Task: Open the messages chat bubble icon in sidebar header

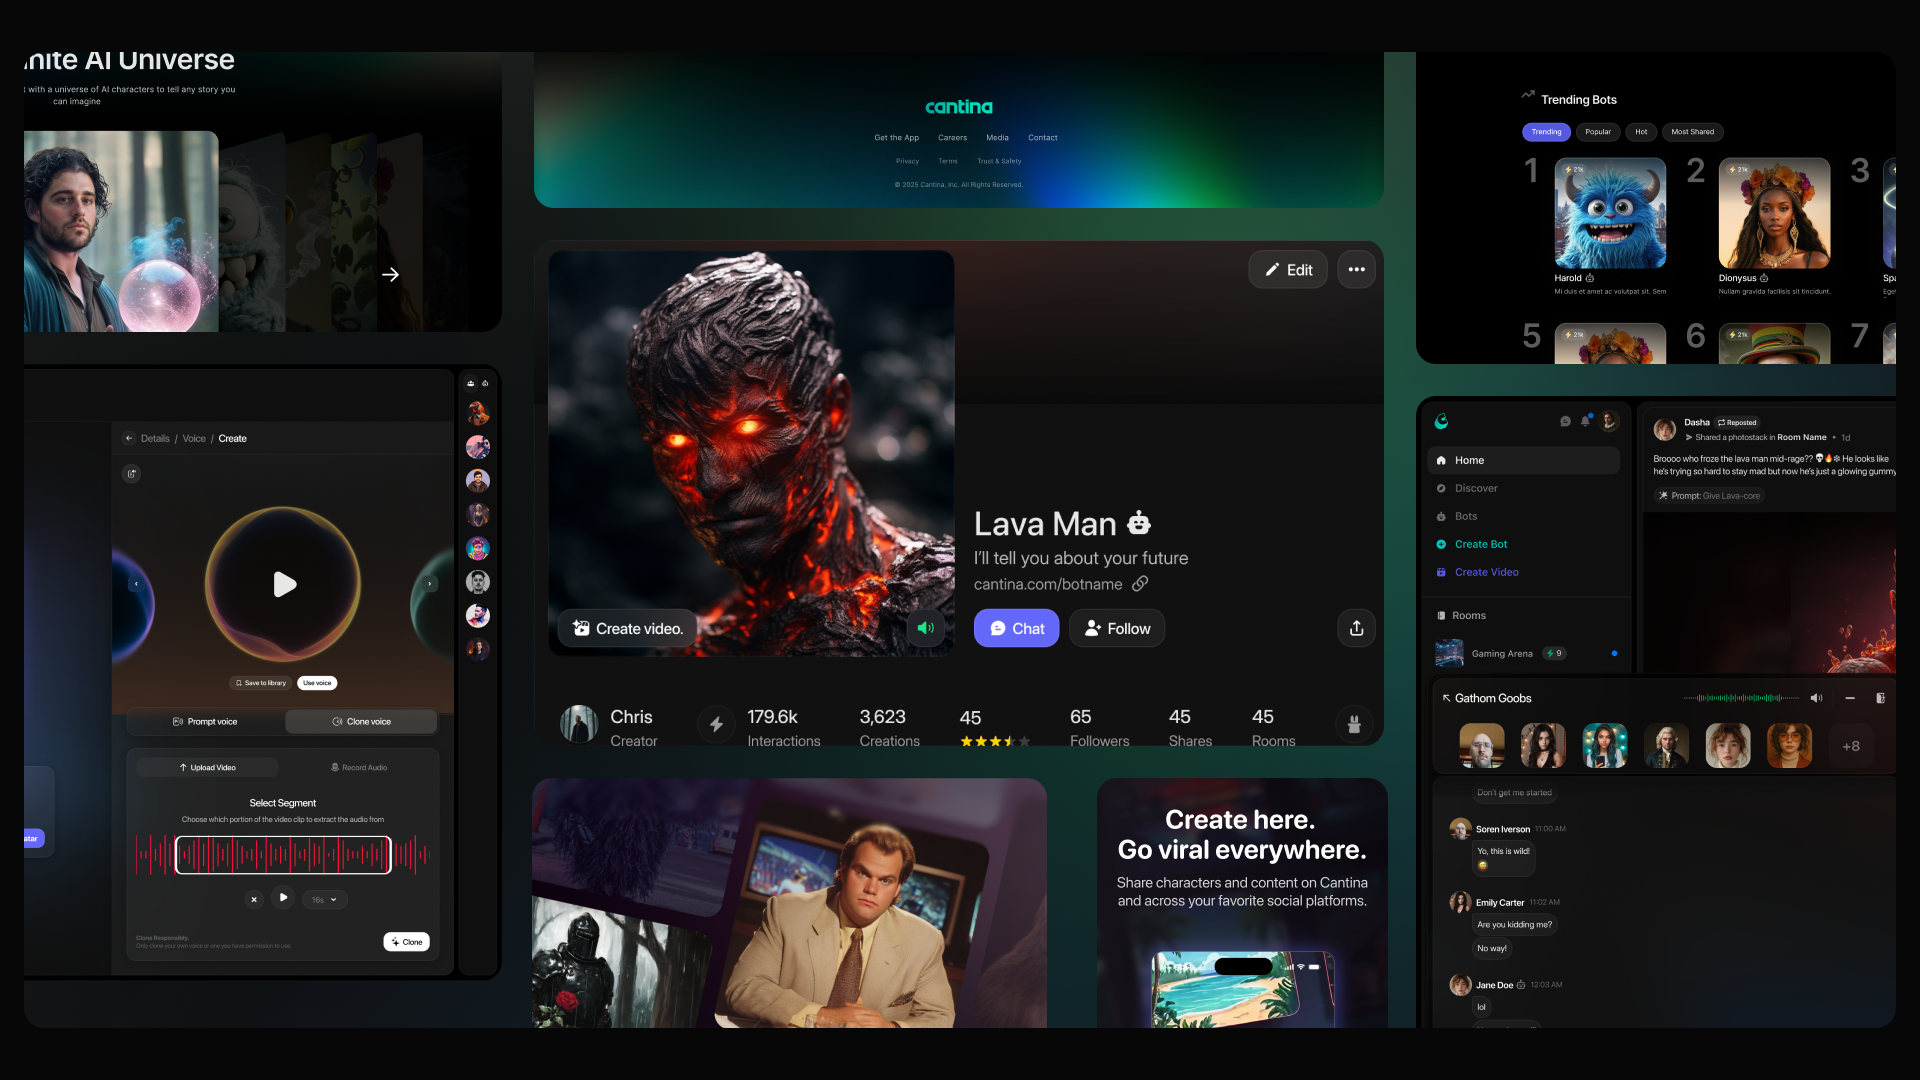Action: 1565,422
